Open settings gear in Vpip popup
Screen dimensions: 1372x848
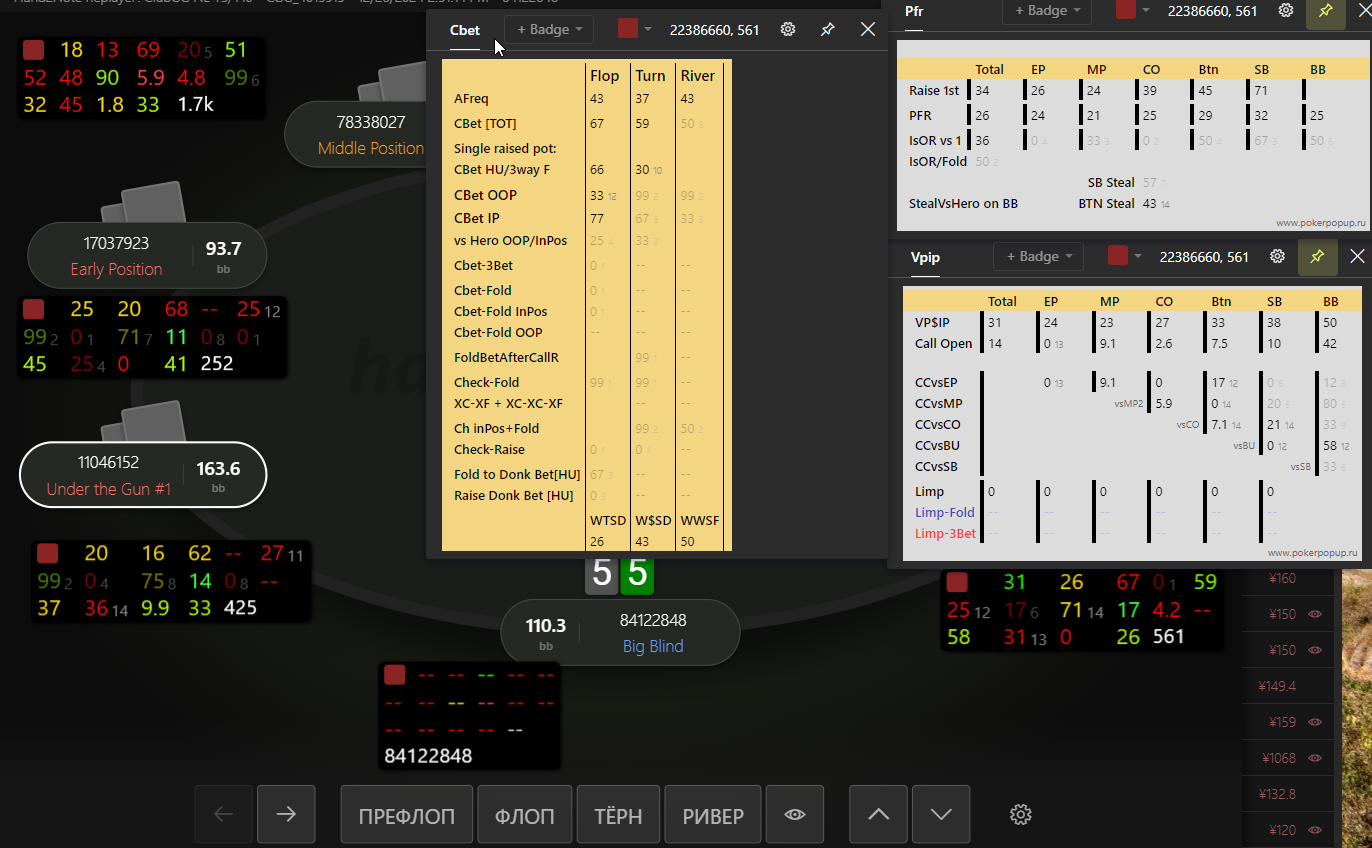click(1277, 256)
